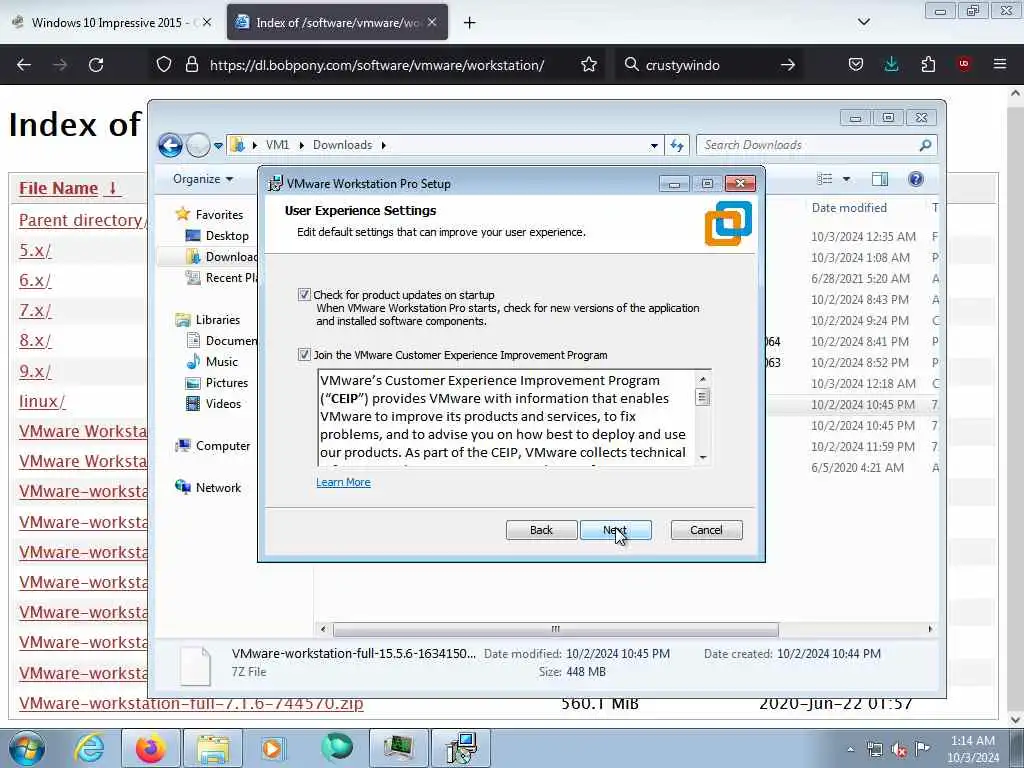This screenshot has width=1024, height=768.
Task: Click the change view icon in Explorer
Action: (825, 179)
